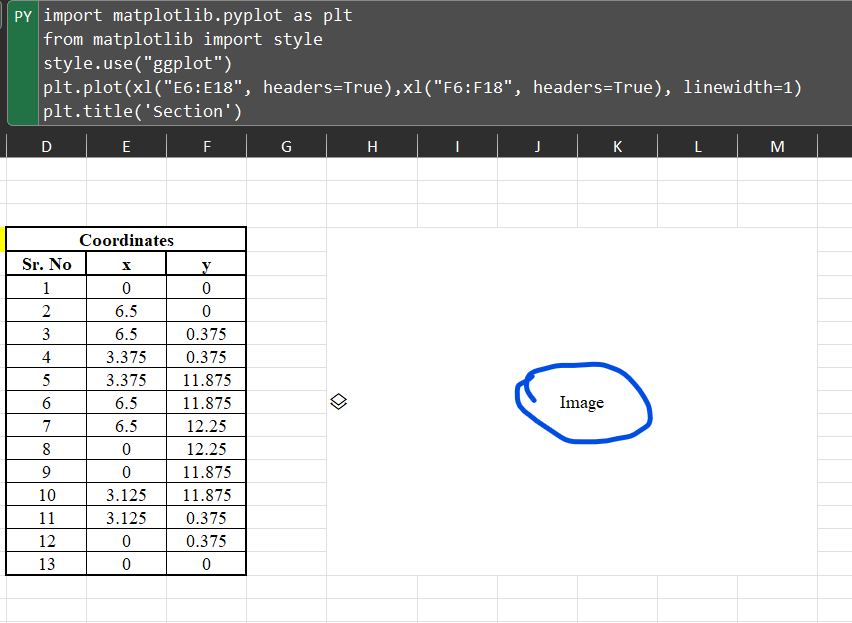Screen dimensions: 852x623
Task: Click the merged "Coordinates" header cell
Action: pyautogui.click(x=126, y=240)
